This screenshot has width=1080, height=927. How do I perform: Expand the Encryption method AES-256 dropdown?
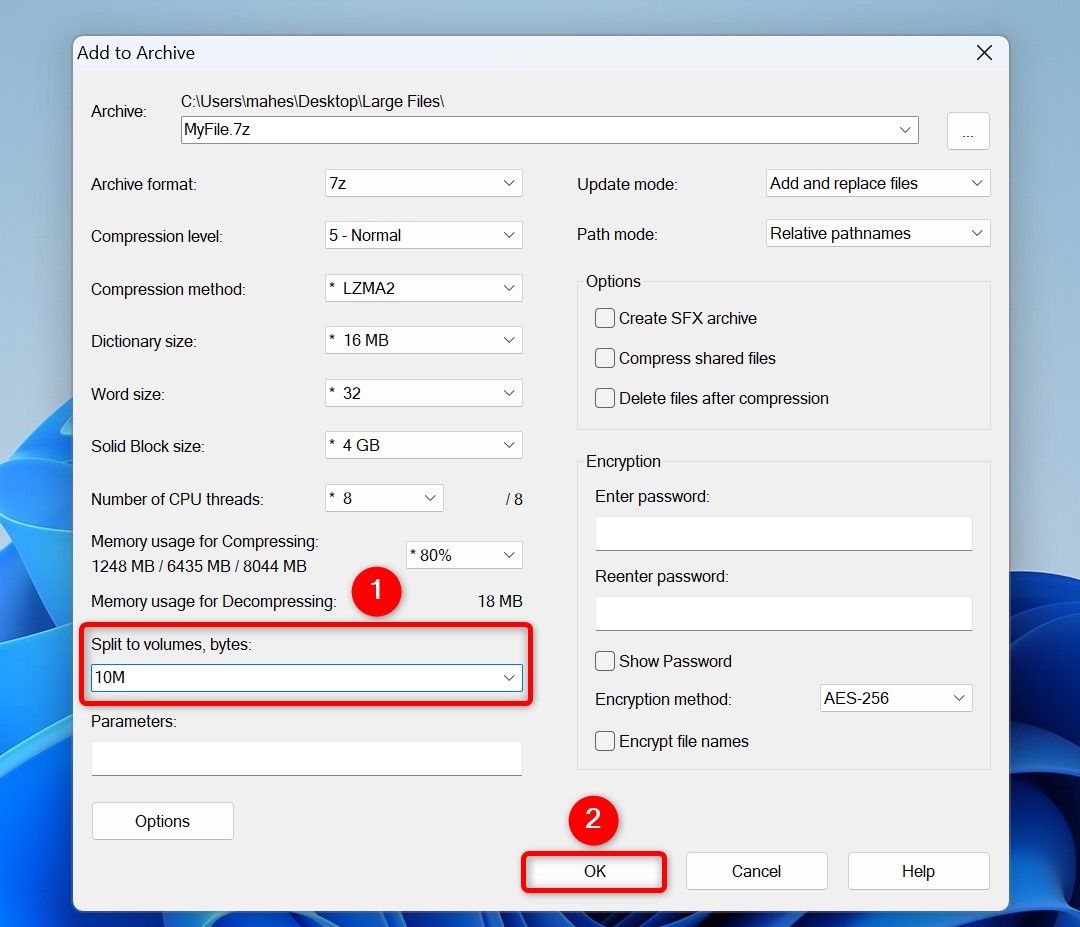pos(896,698)
